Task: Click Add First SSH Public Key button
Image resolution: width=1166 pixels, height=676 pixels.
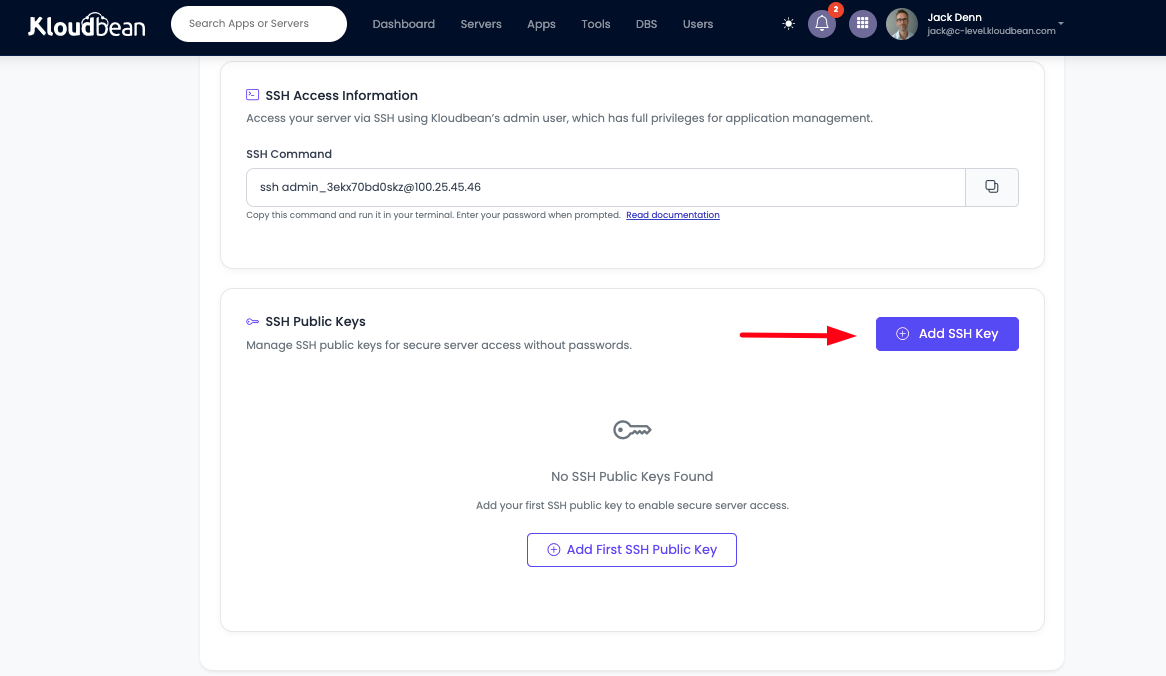Action: tap(632, 550)
